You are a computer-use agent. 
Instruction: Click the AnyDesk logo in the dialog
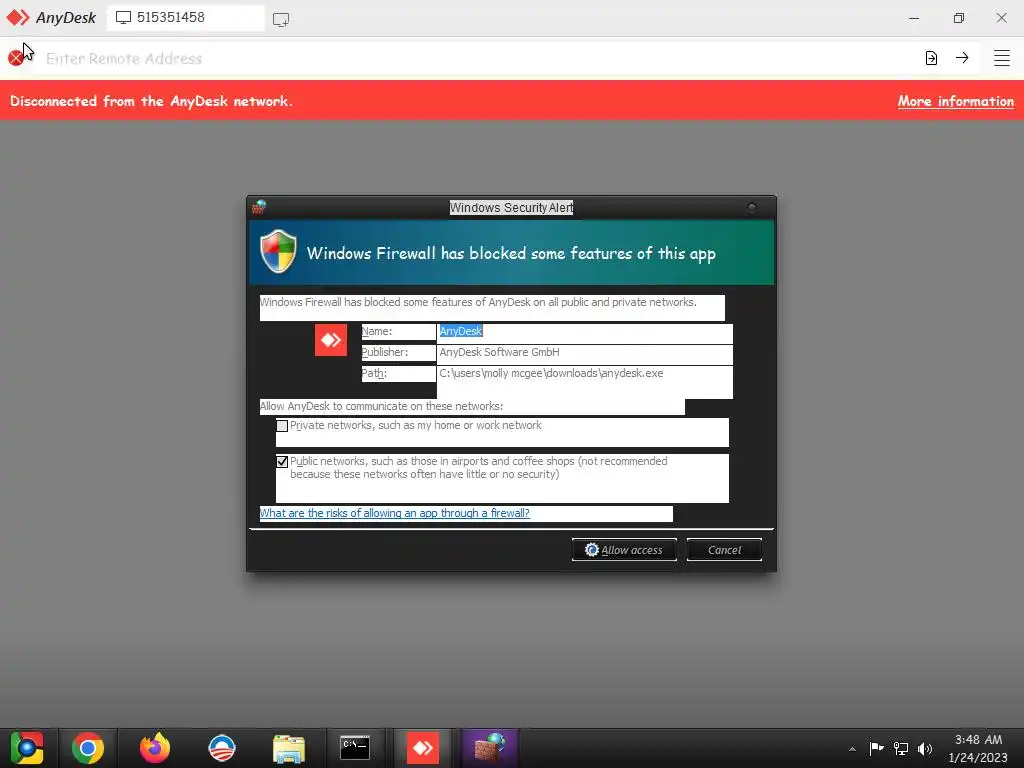click(x=331, y=340)
